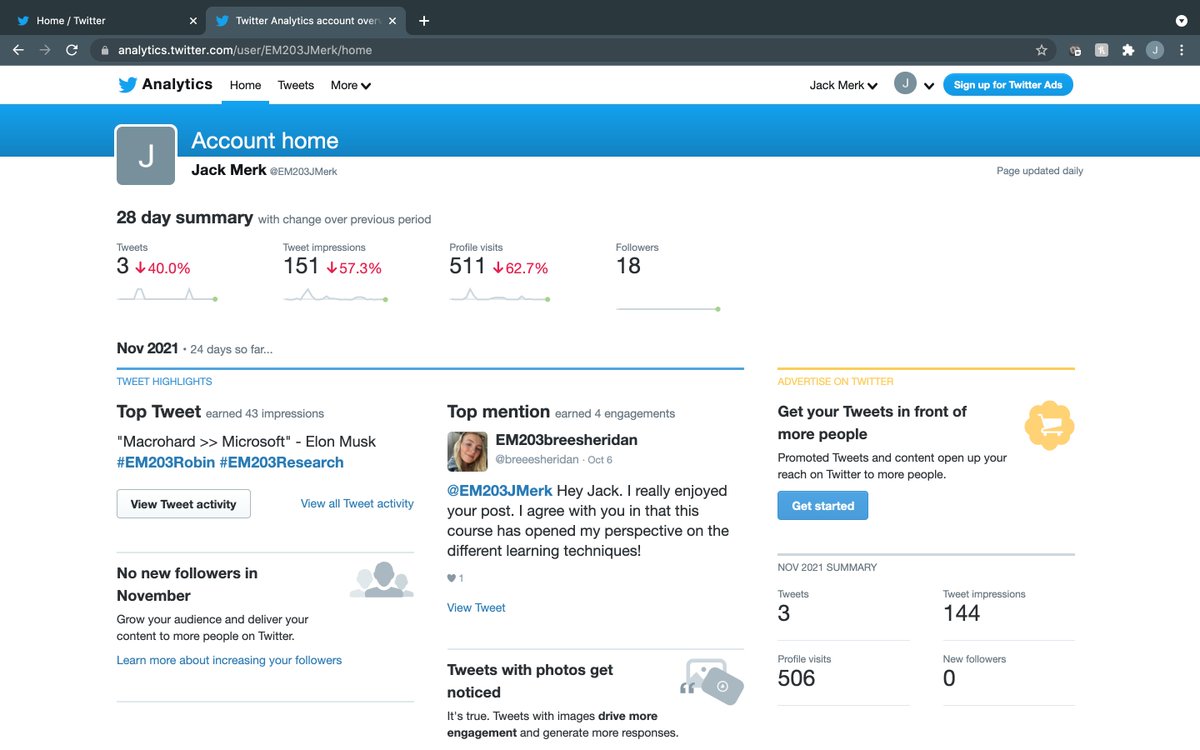Click the Tweets sparkline chart
The width and height of the screenshot is (1200, 750).
167,294
